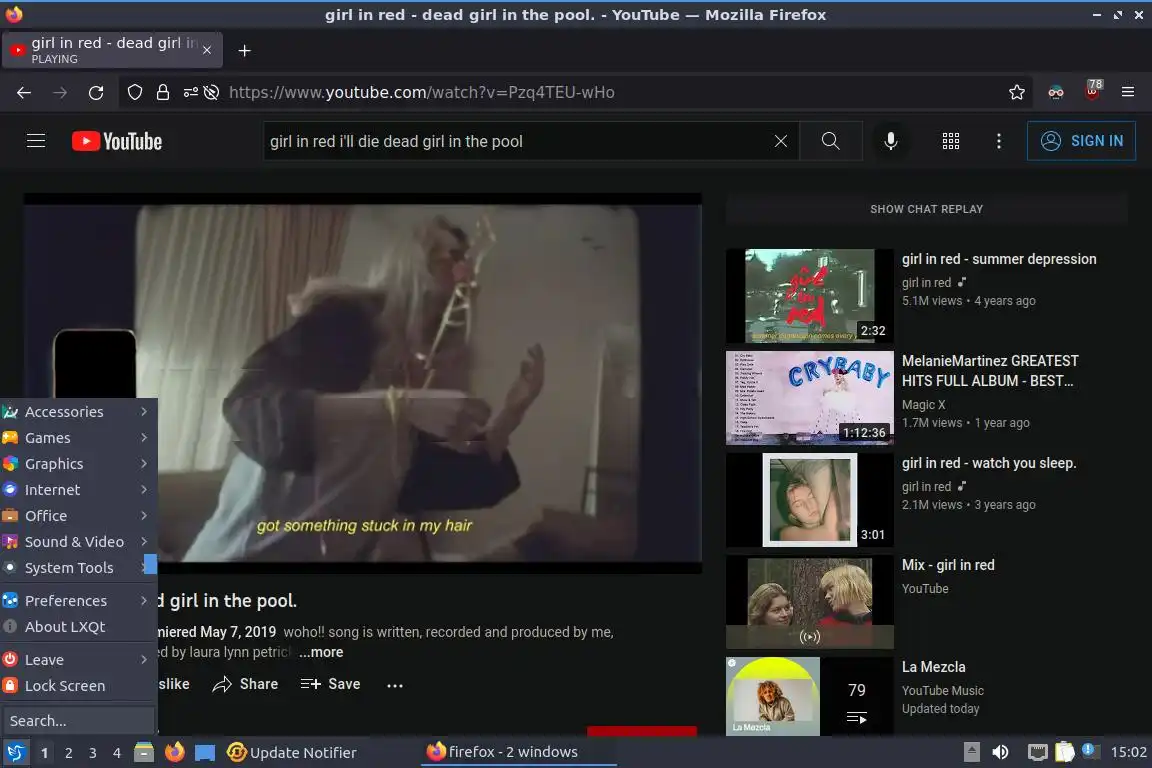The width and height of the screenshot is (1152, 768).
Task: Open volume control in system tray
Action: click(x=1000, y=752)
